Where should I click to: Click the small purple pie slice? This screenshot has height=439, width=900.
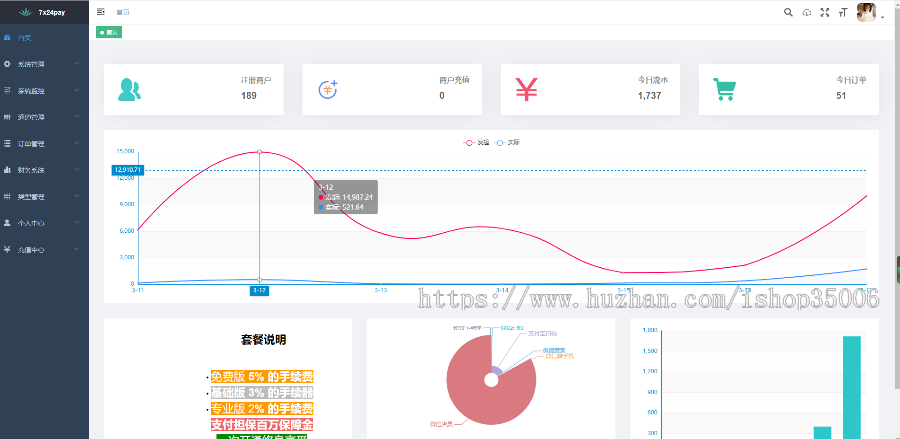497,370
